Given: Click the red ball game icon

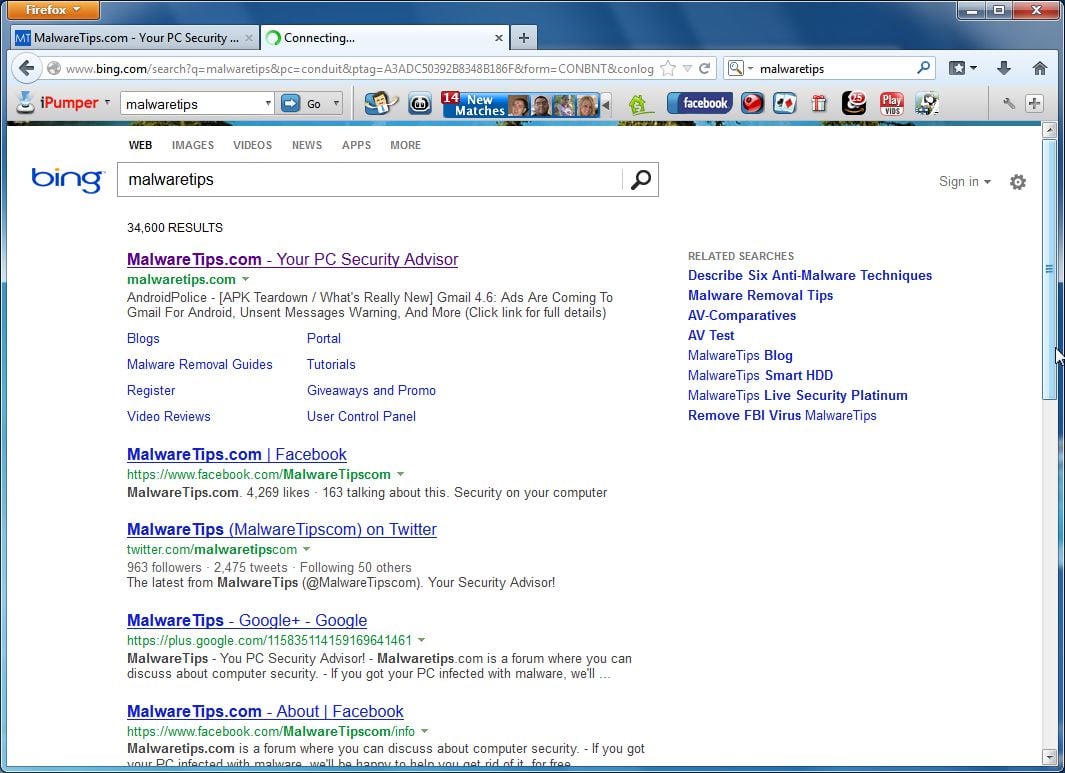Looking at the screenshot, I should tap(753, 103).
